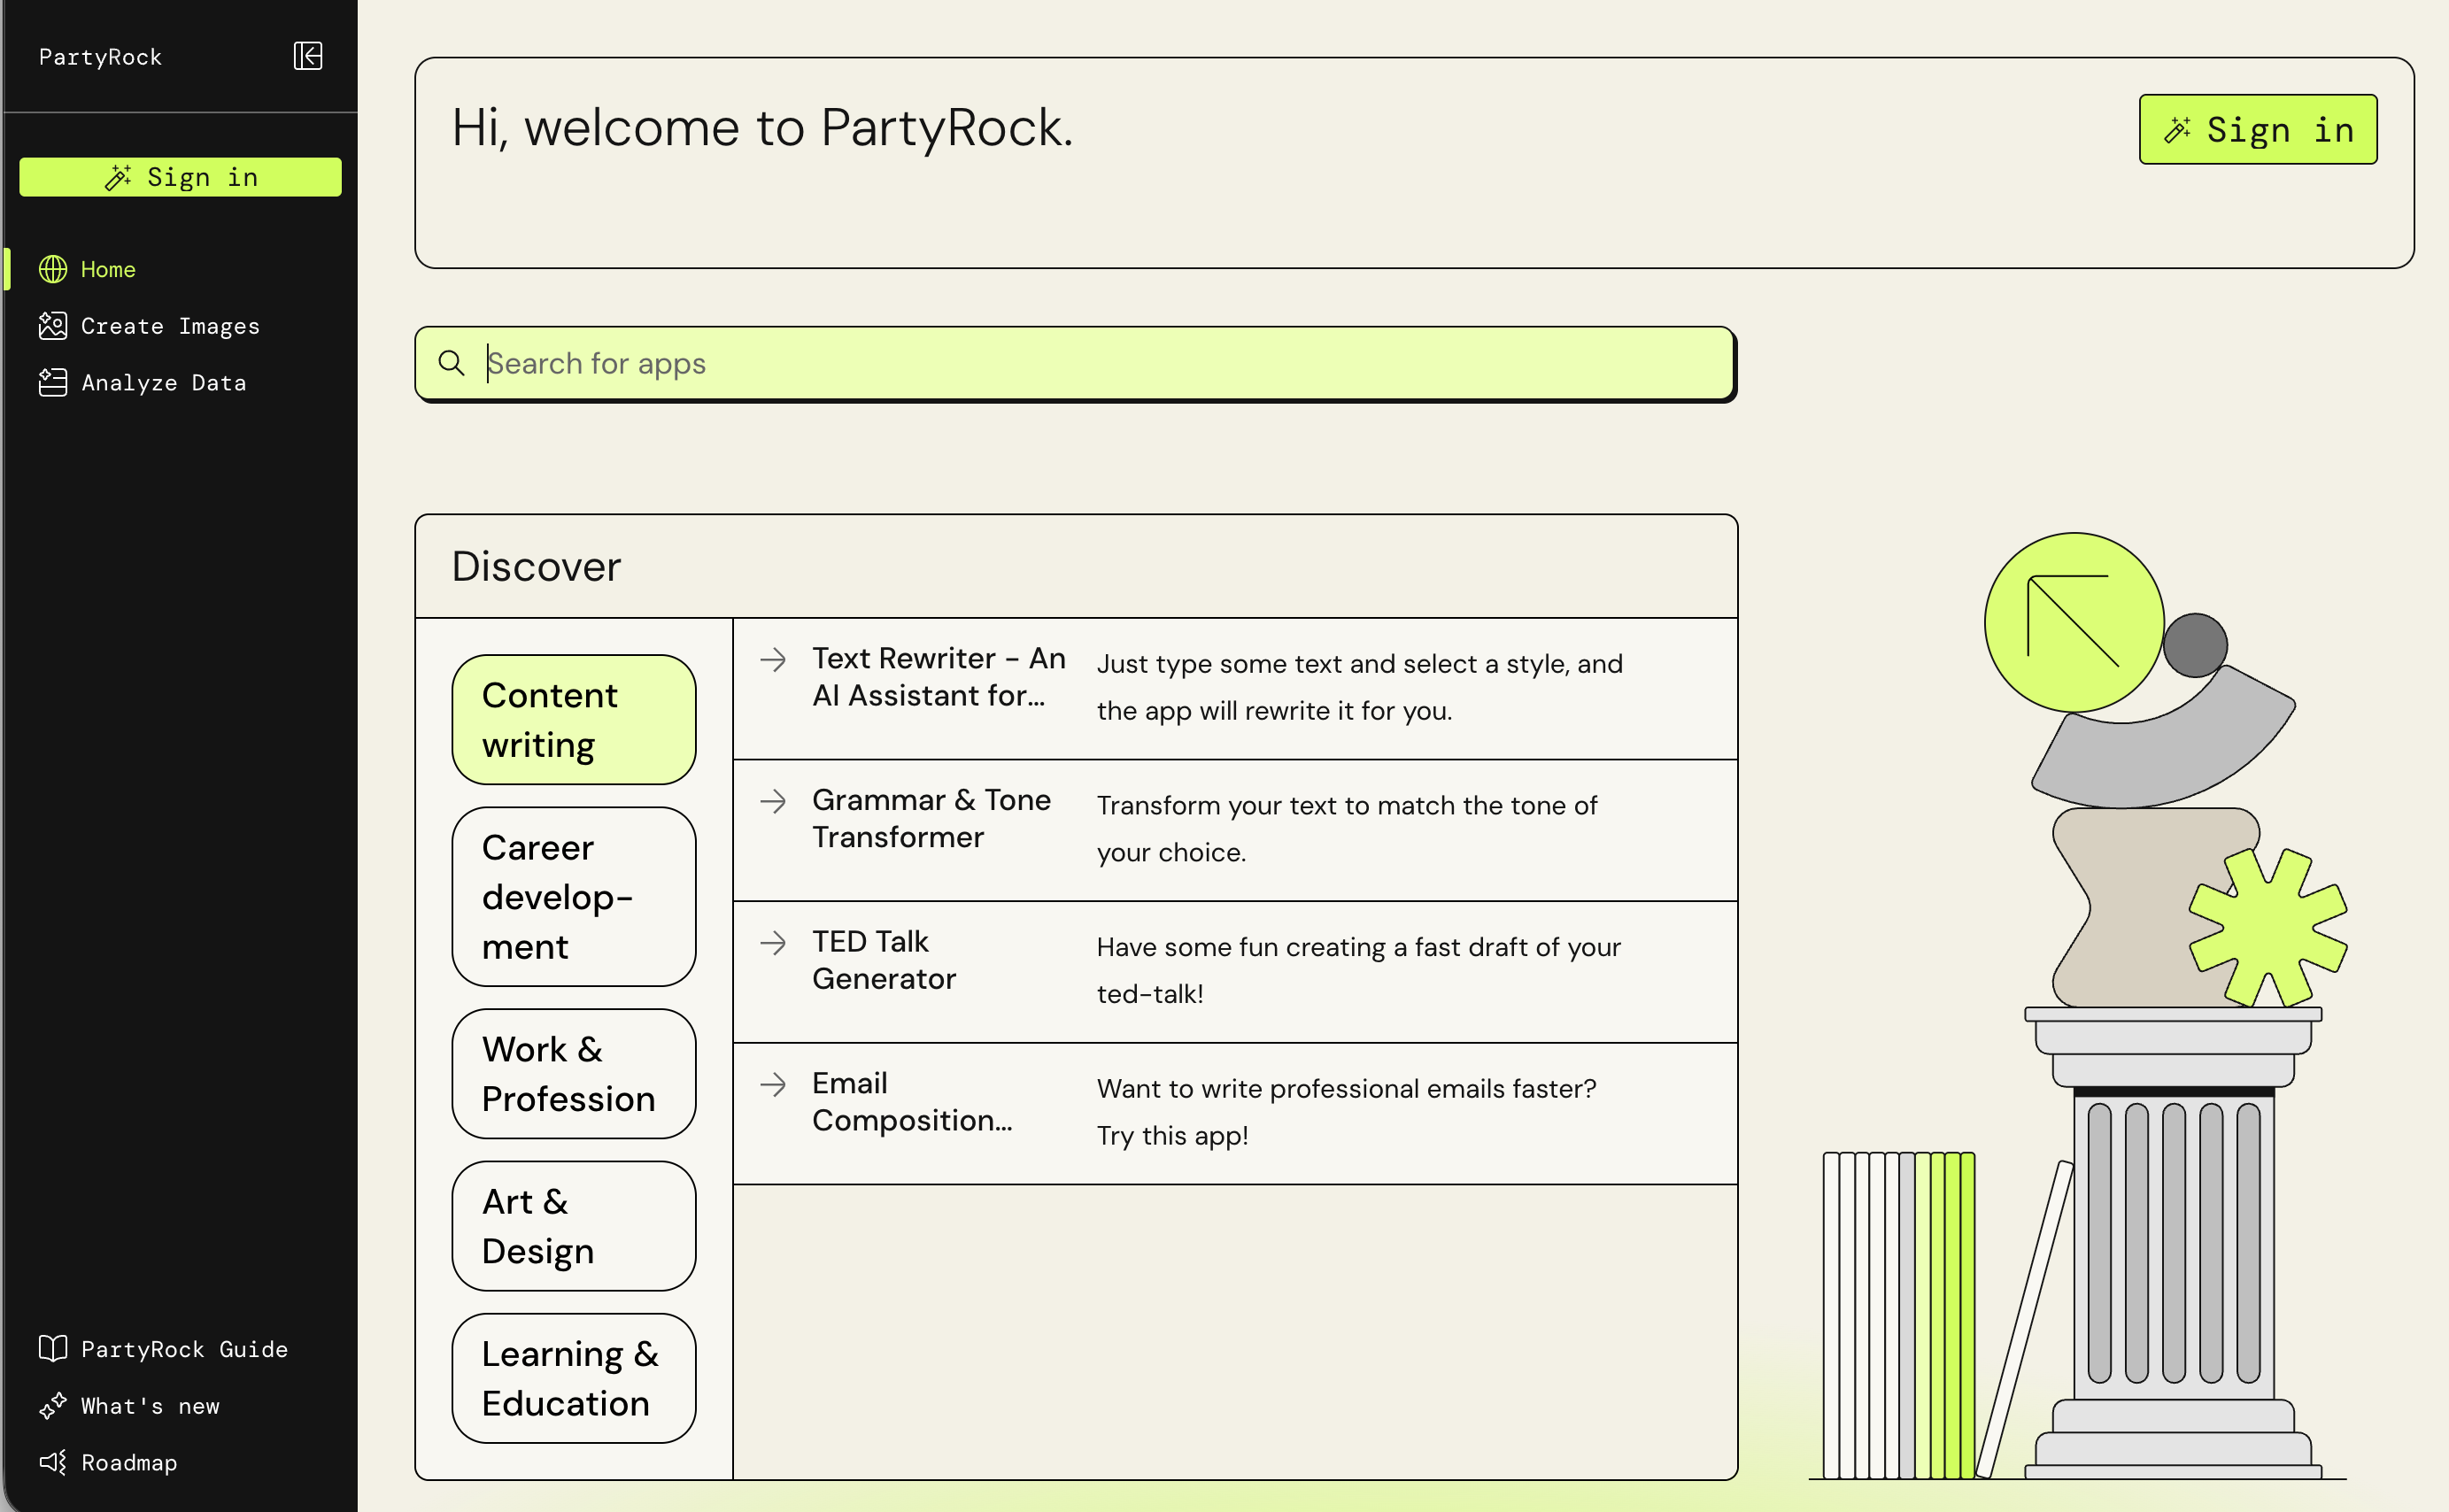
Task: Click the Roadmap megaphone icon
Action: tap(53, 1462)
